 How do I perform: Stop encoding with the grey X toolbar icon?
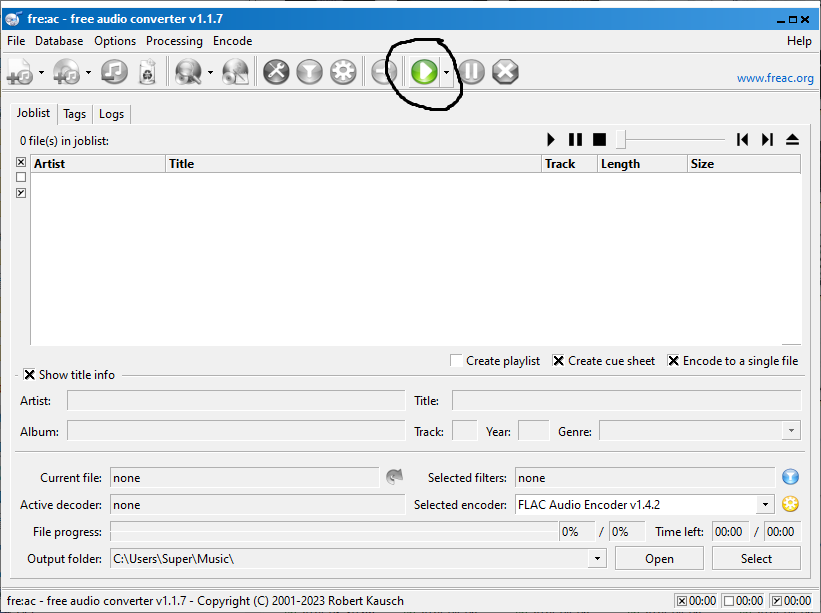(x=505, y=72)
